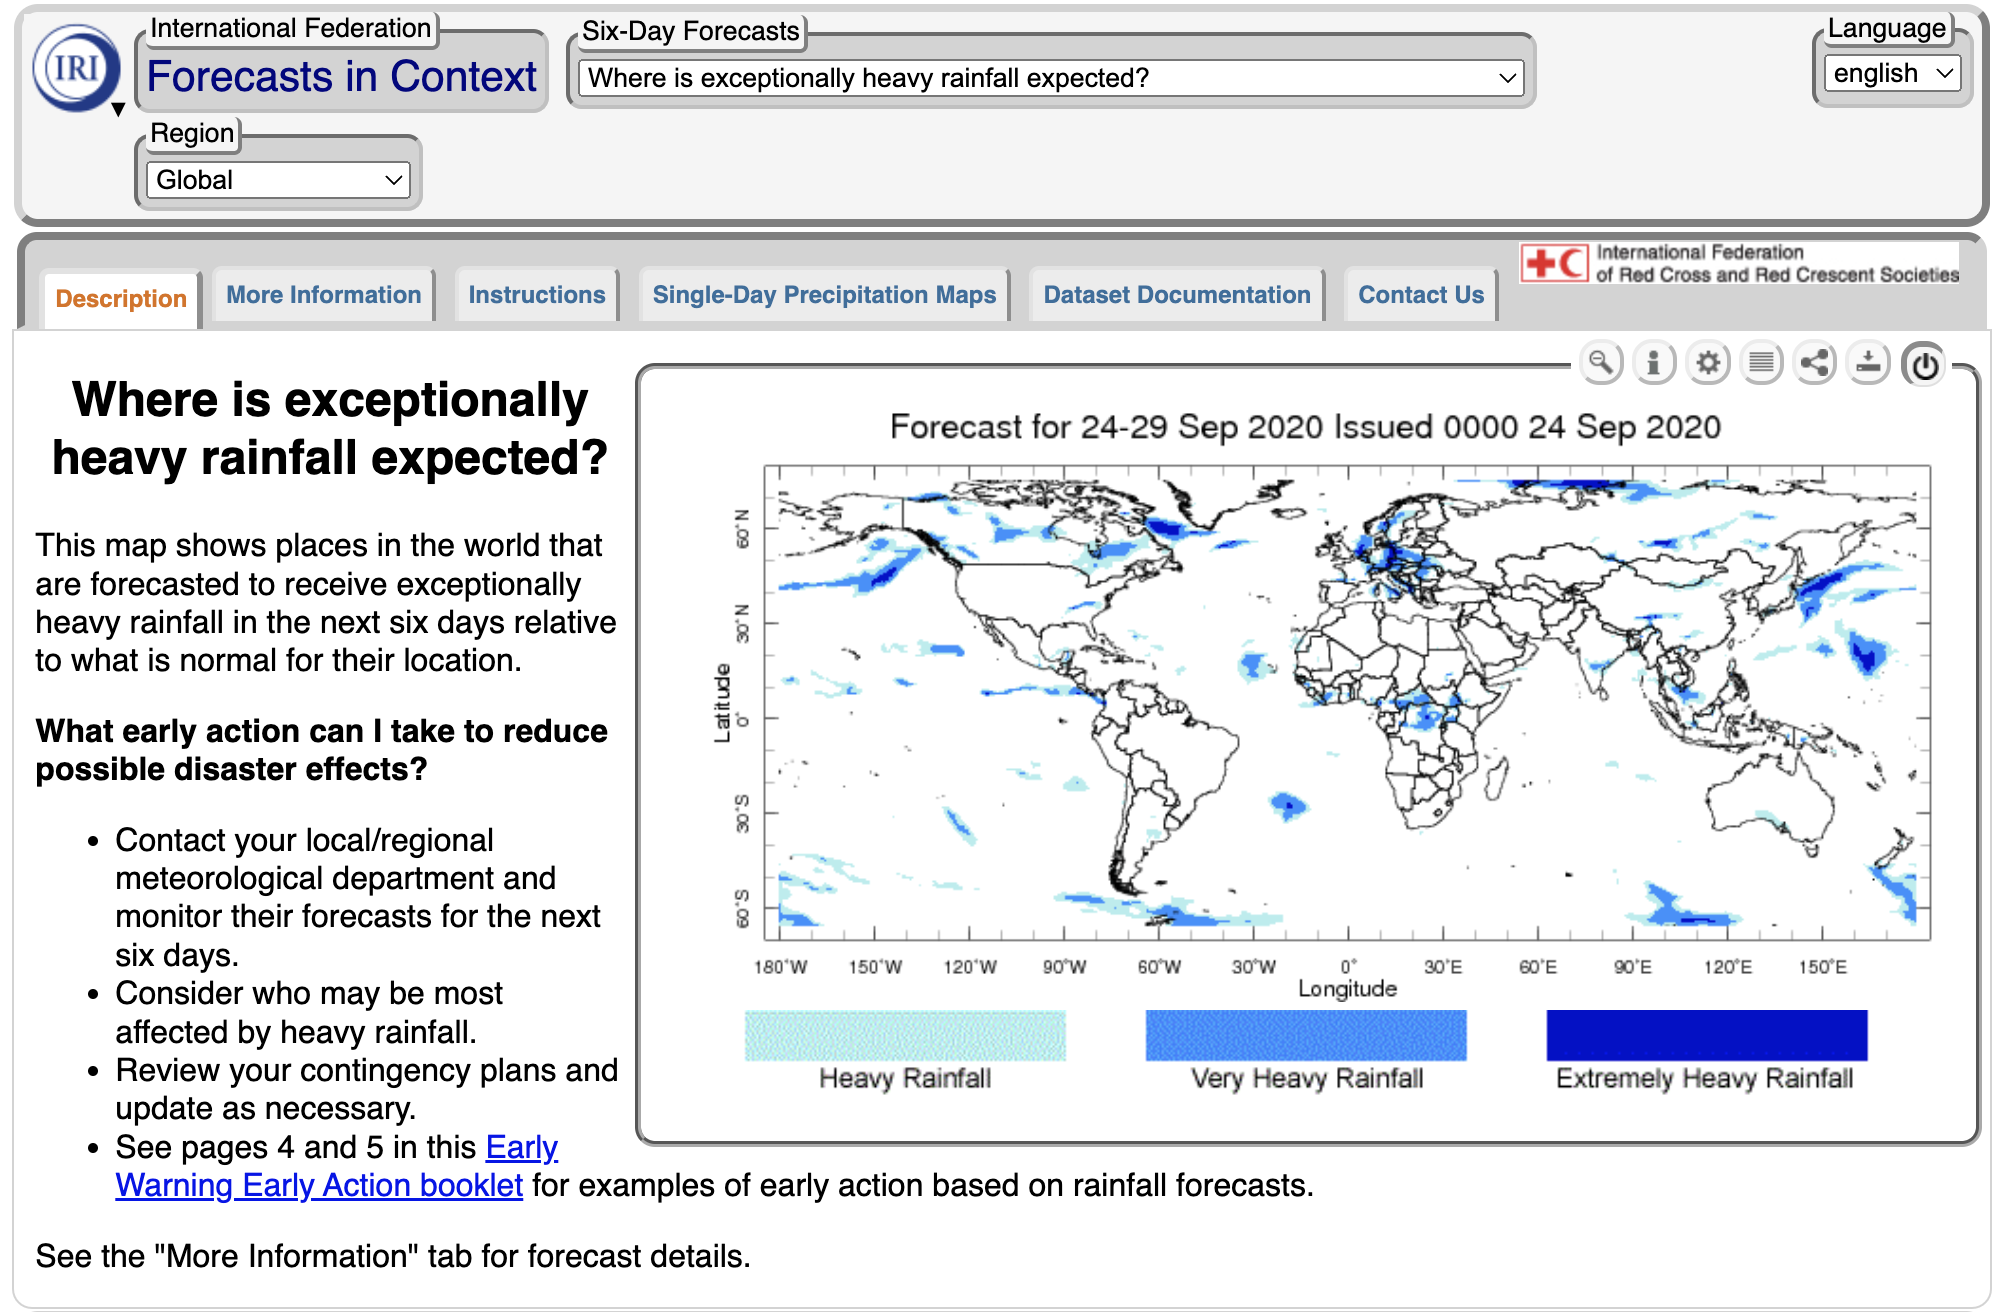
Task: Expand the small arrow beside the IRI logo
Action: pos(118,109)
